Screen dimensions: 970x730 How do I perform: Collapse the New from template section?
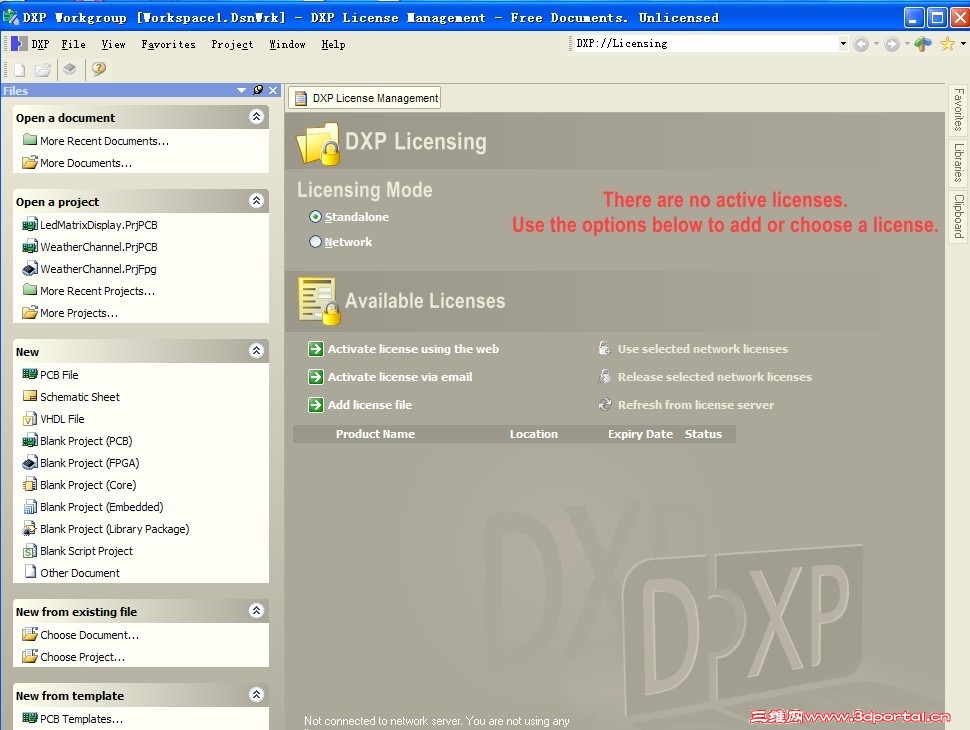click(x=256, y=694)
